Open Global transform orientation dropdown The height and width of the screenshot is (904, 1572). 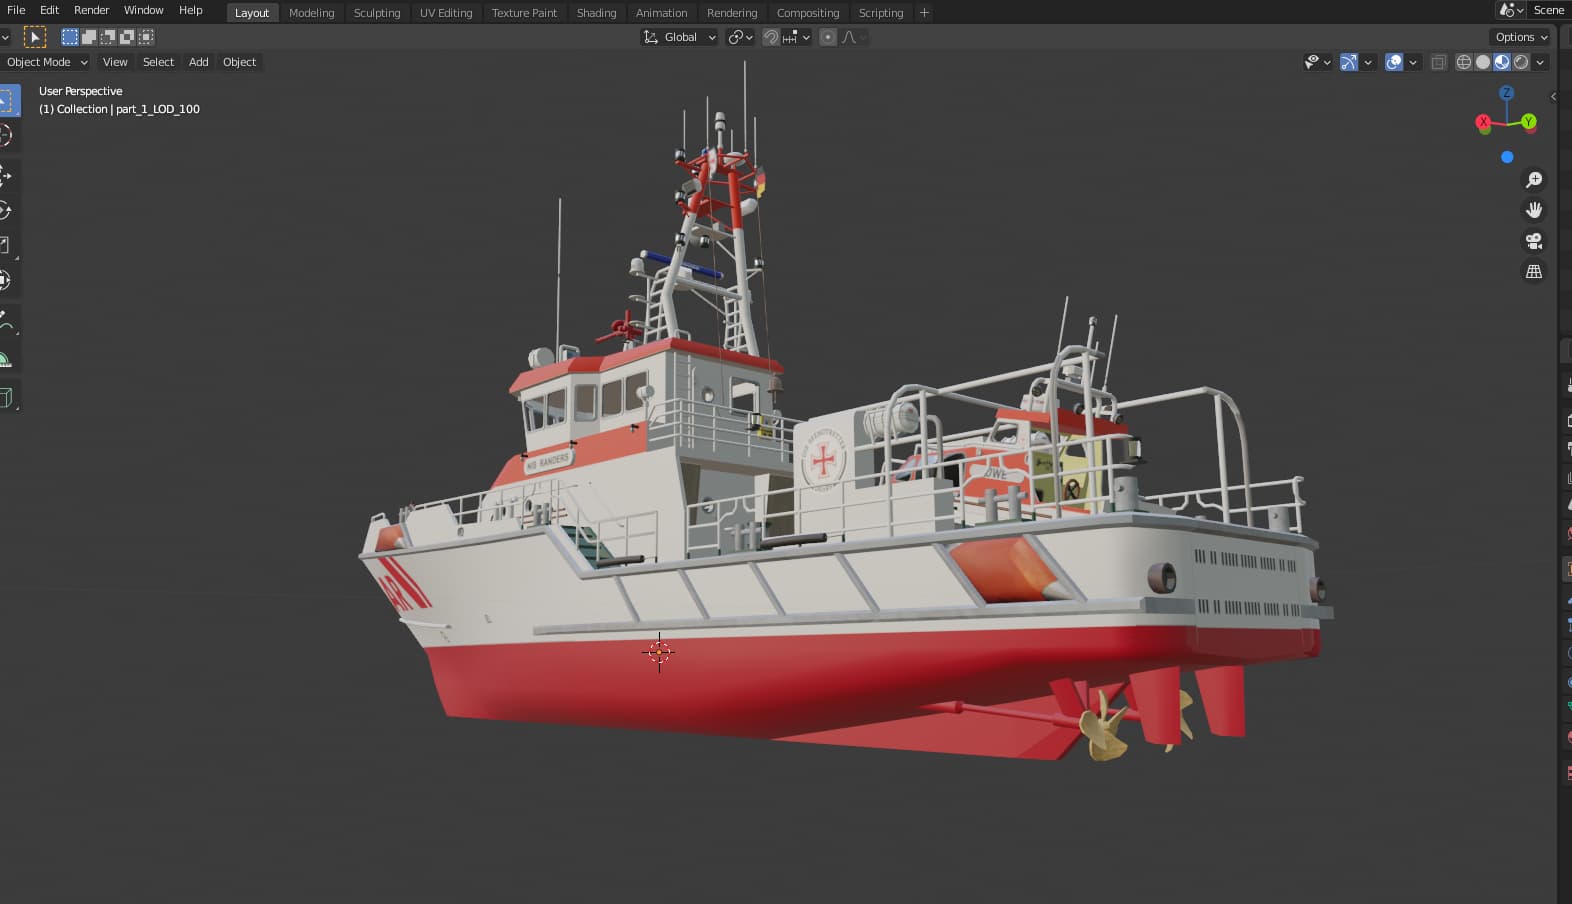(x=680, y=37)
